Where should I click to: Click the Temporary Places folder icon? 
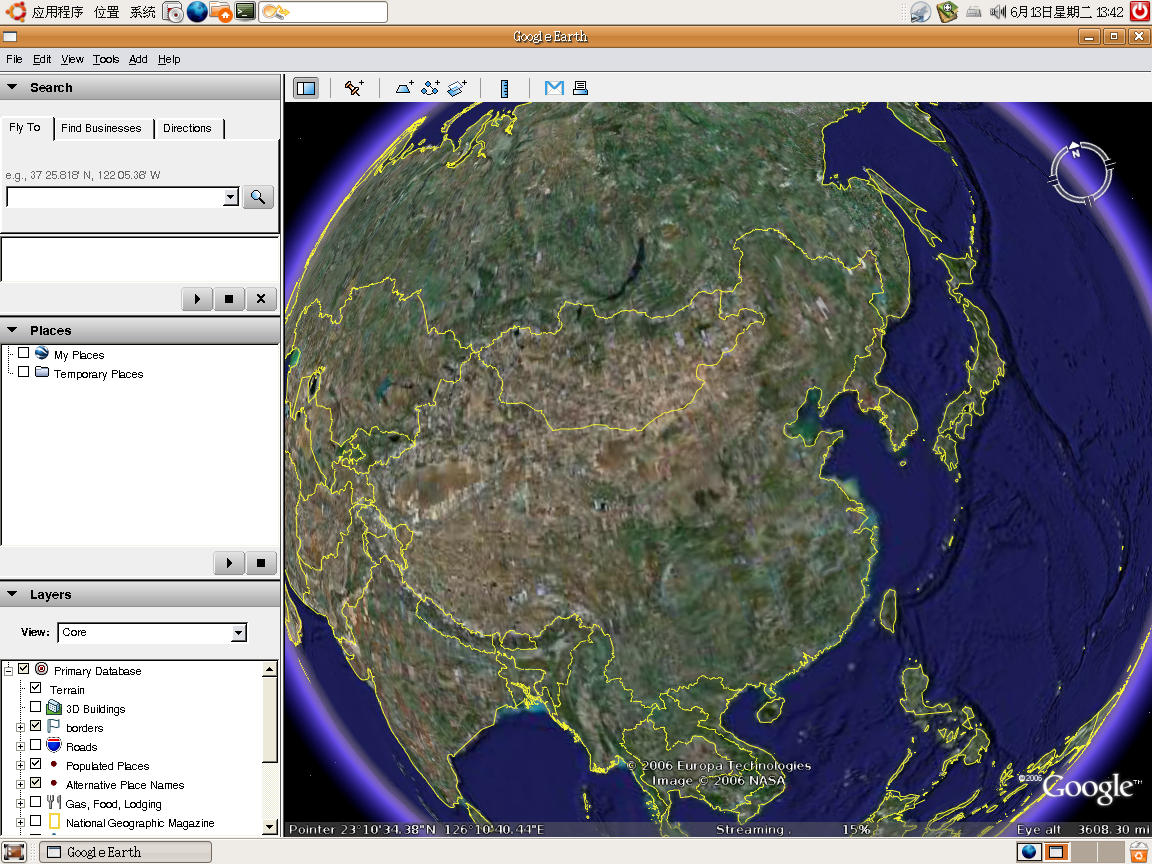tap(42, 372)
